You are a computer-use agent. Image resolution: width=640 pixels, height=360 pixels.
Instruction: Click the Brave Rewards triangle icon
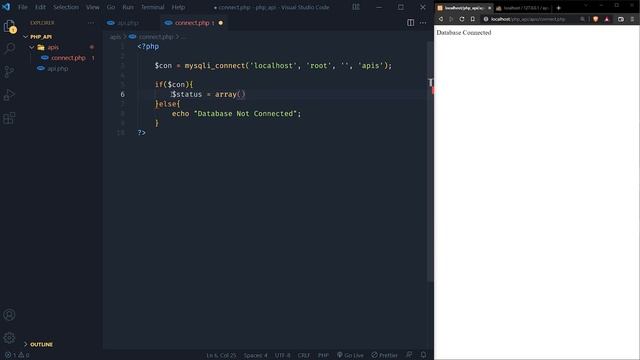pyautogui.click(x=607, y=19)
